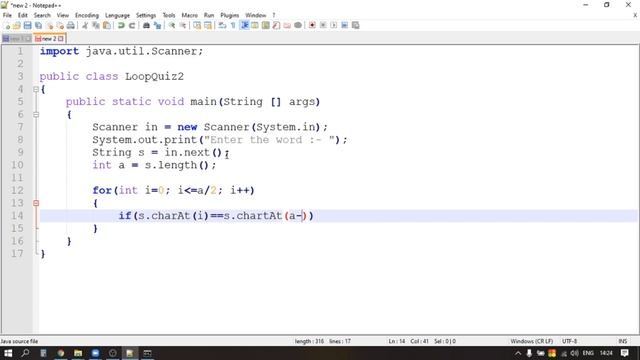
Task: Collapse the main method fold at line 6
Action: 36,115
